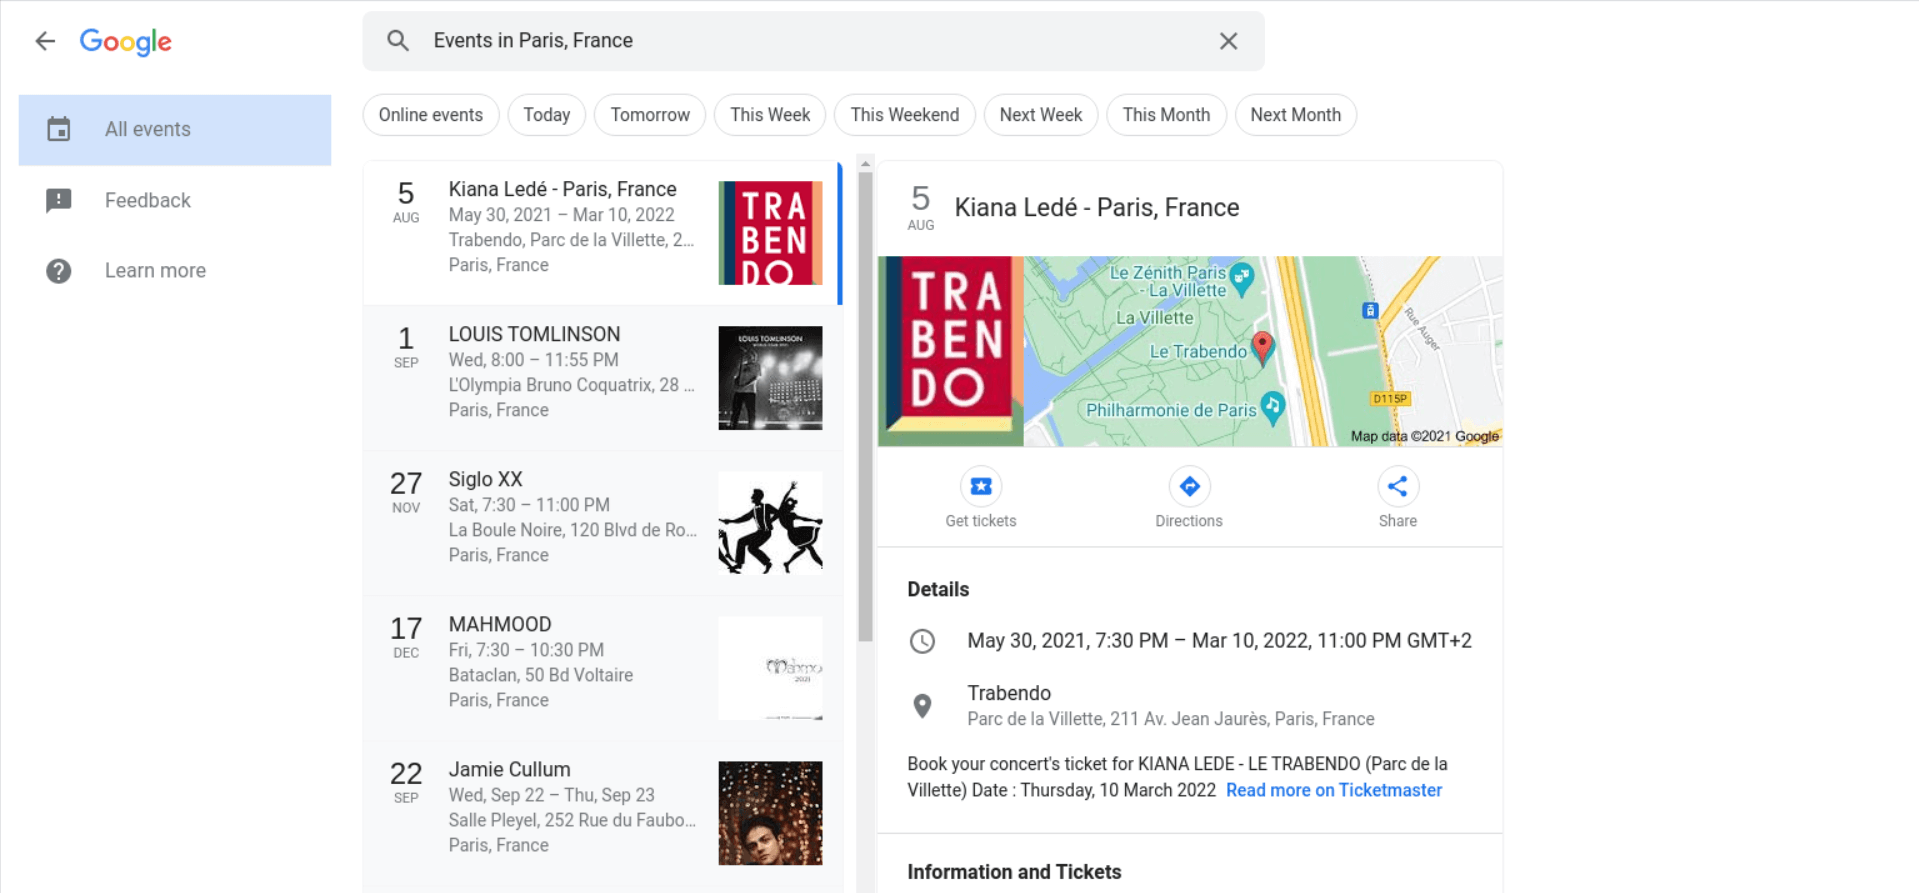Open Feedback via the speech bubble icon
1919x893 pixels.
click(59, 200)
